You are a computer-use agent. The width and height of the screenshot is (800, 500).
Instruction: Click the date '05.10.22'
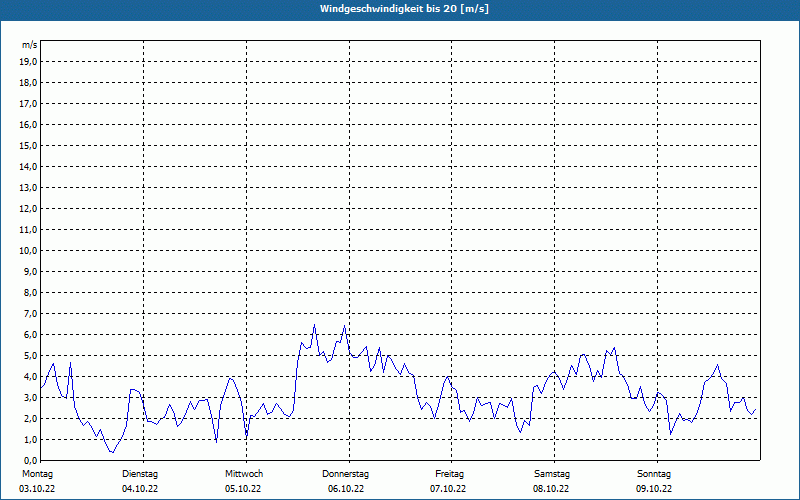coord(243,489)
